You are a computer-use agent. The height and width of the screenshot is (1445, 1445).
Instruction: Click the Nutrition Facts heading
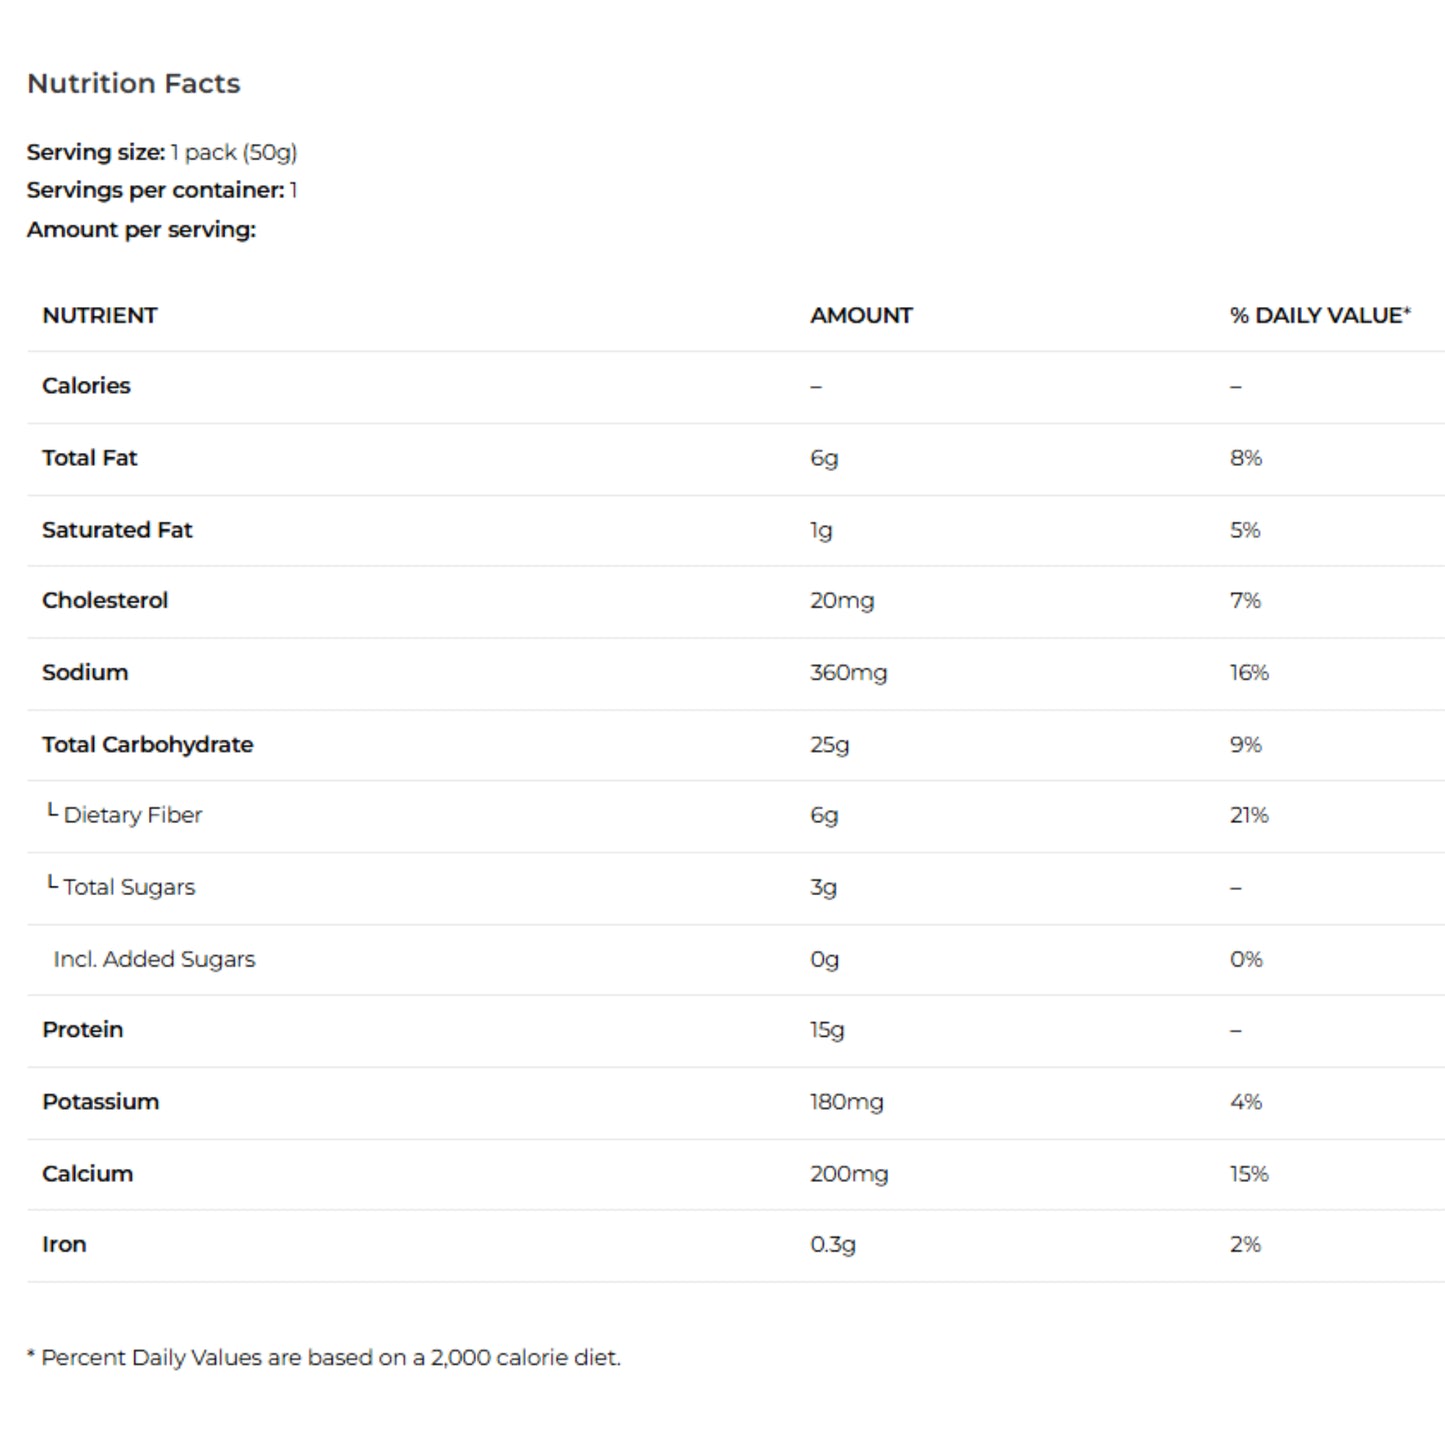(x=133, y=83)
